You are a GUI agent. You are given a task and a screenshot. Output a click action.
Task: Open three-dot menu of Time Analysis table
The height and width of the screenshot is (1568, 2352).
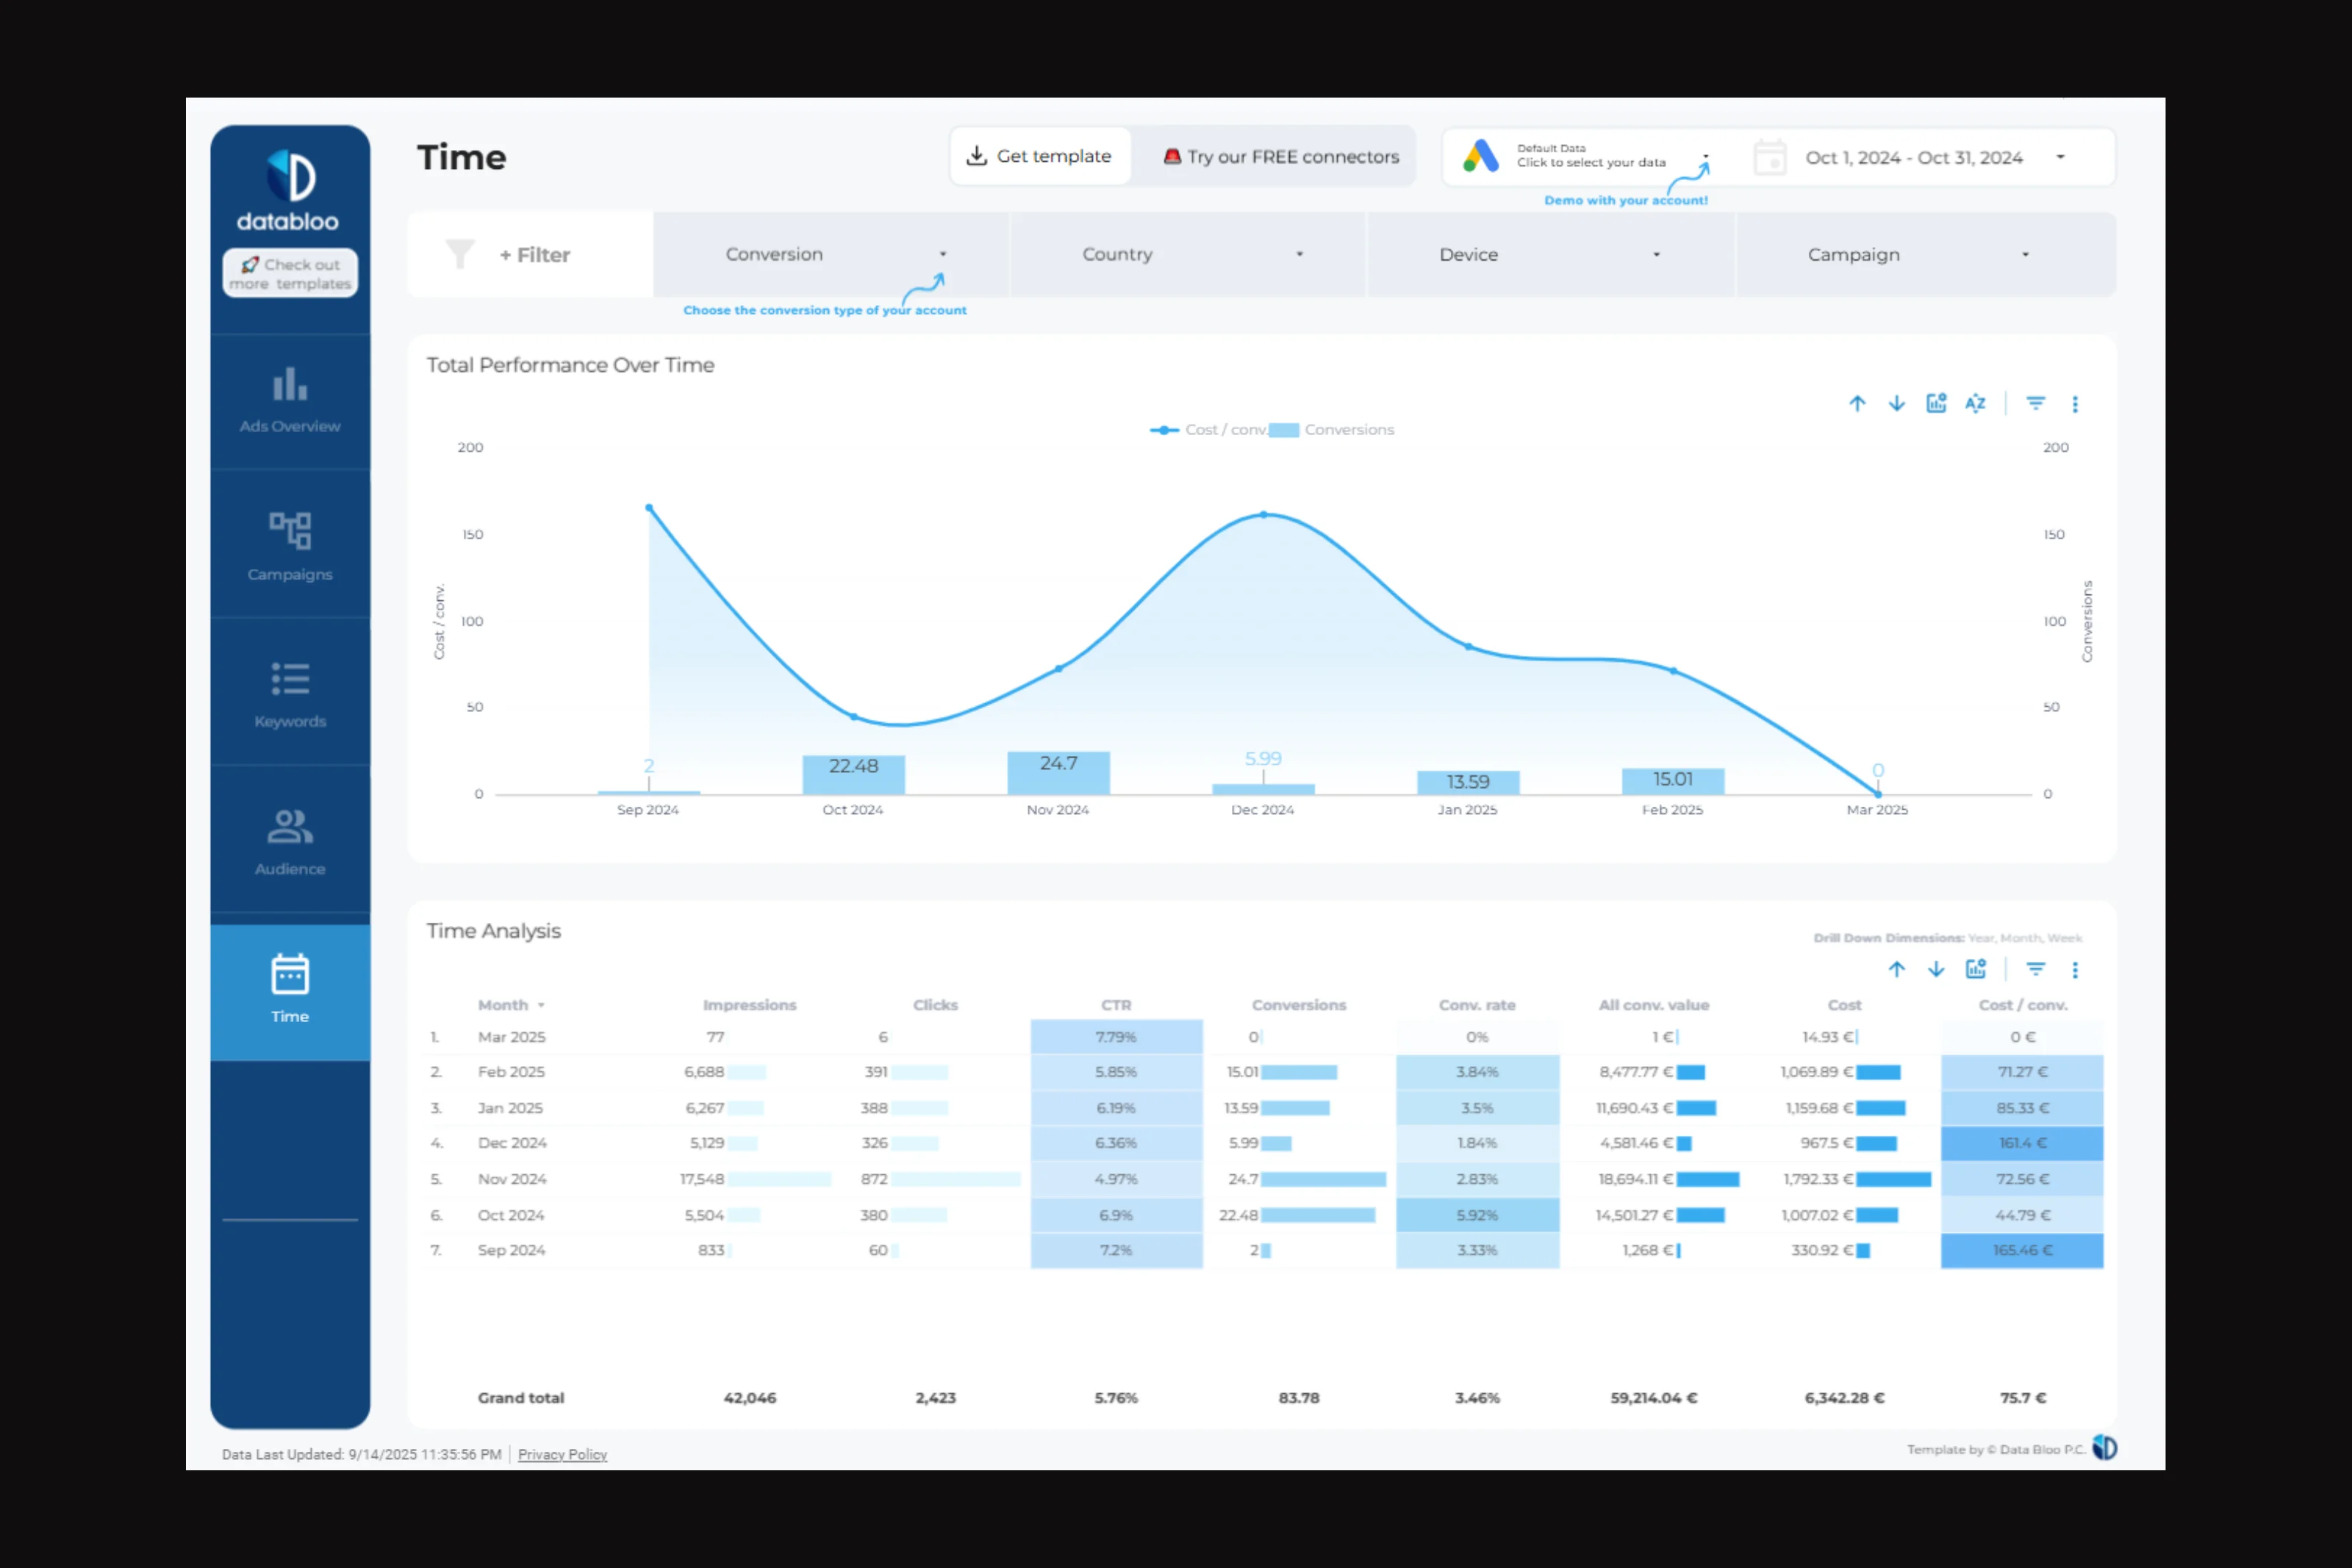[x=2075, y=969]
